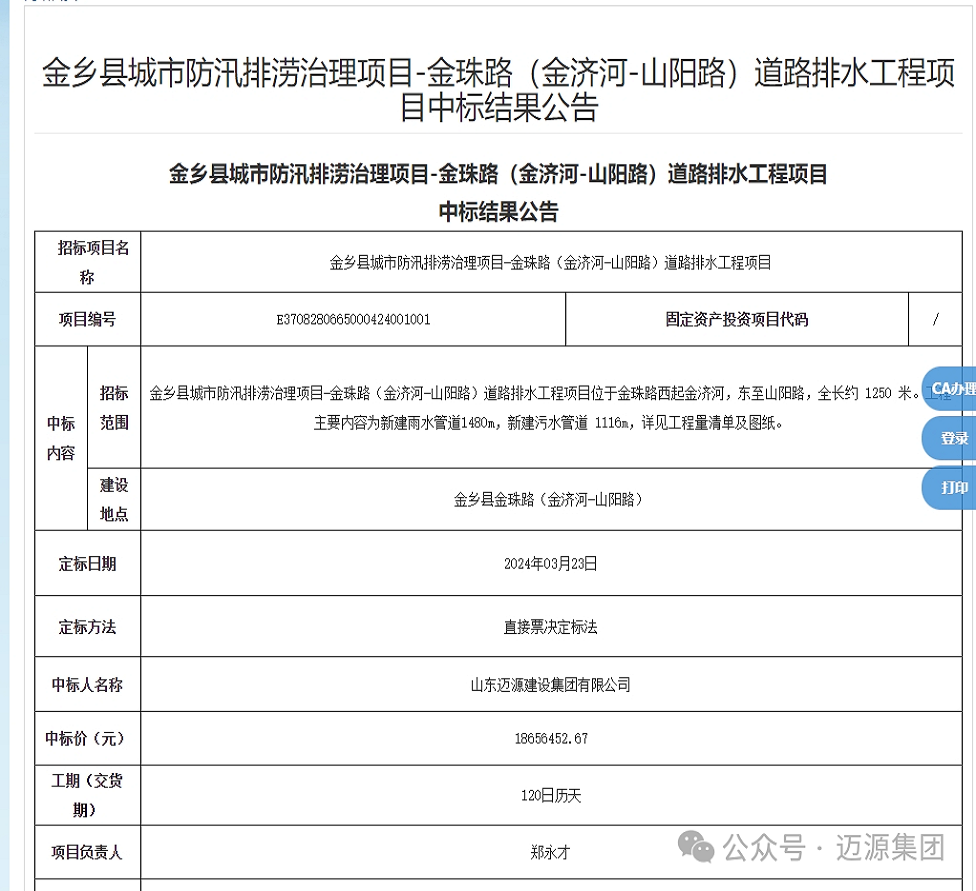
Task: Click the date 2024年03月23日
Action: coord(551,563)
